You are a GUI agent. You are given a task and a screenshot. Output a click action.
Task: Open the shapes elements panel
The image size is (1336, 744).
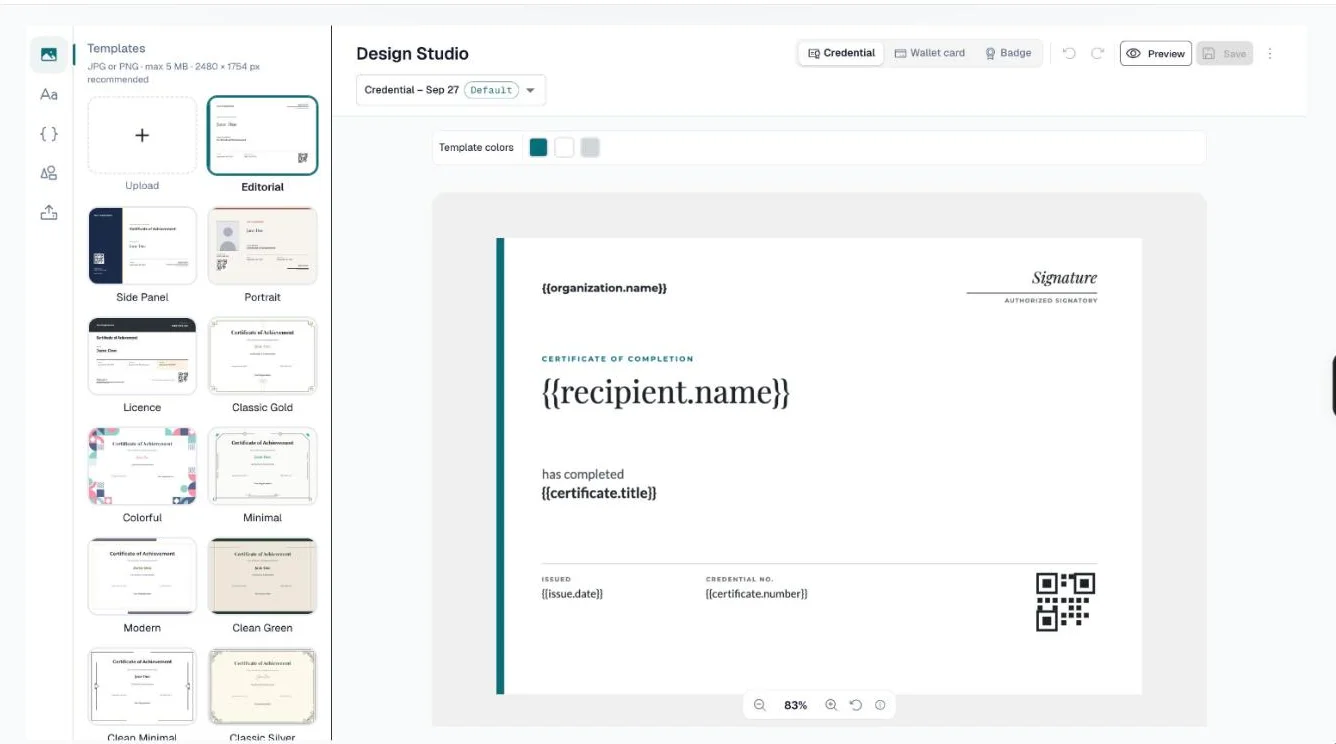[49, 173]
